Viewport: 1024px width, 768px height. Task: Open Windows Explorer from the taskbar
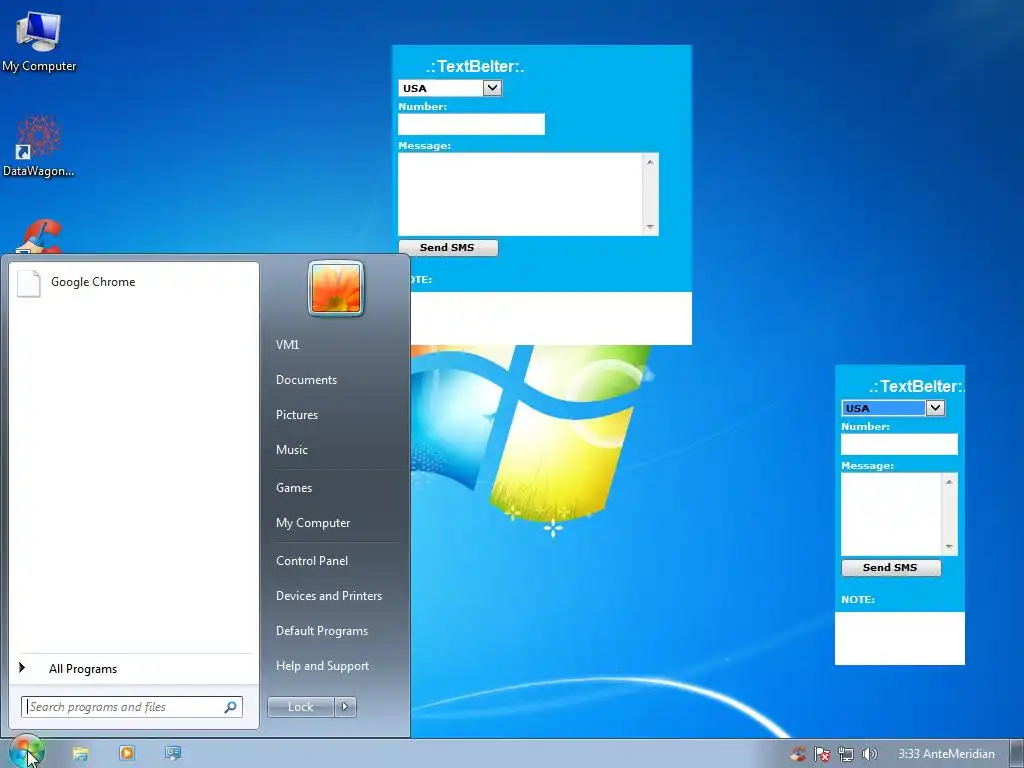click(80, 754)
